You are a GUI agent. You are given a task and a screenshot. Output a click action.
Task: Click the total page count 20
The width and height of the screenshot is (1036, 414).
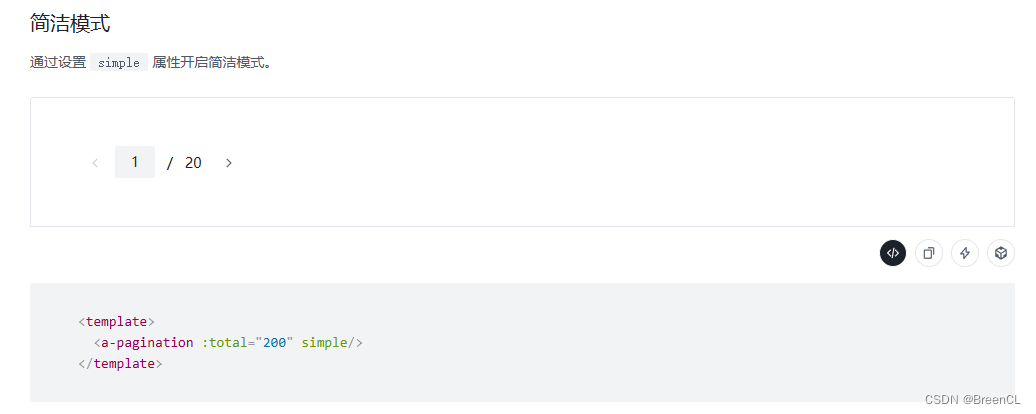[193, 163]
